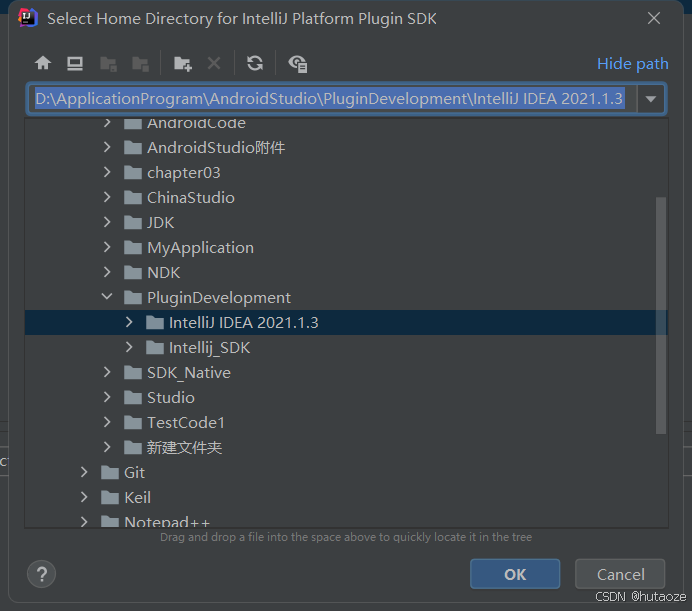Click the Module directory toolbar icon

coord(140,64)
